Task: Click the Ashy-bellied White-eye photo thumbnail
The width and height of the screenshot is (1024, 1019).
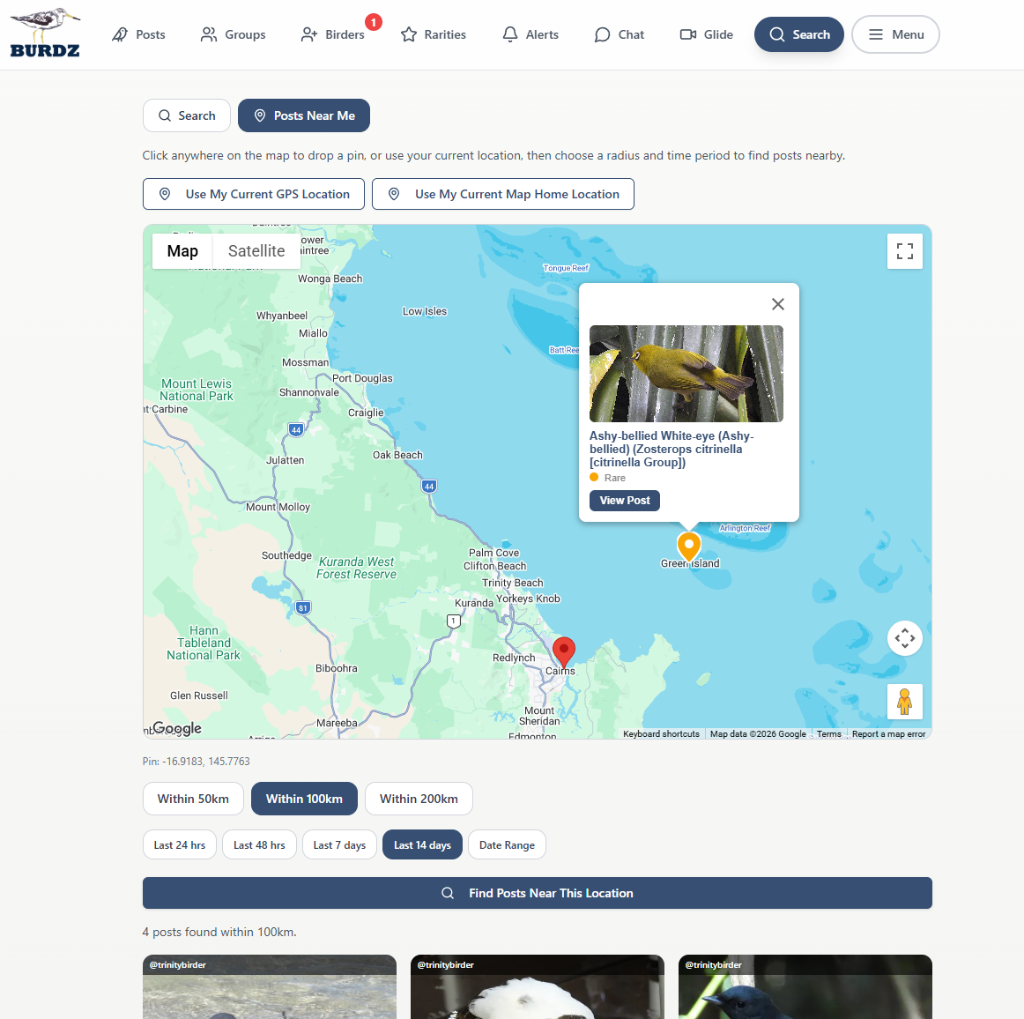Action: tap(686, 374)
